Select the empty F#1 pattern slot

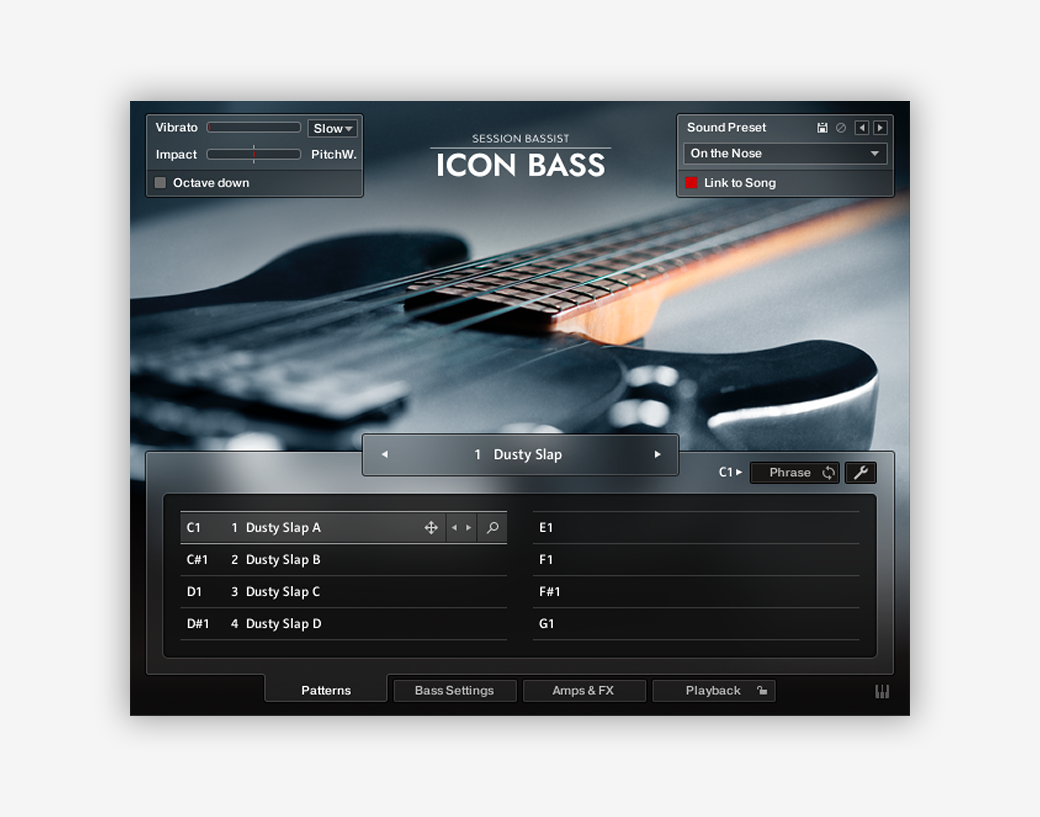[x=696, y=592]
